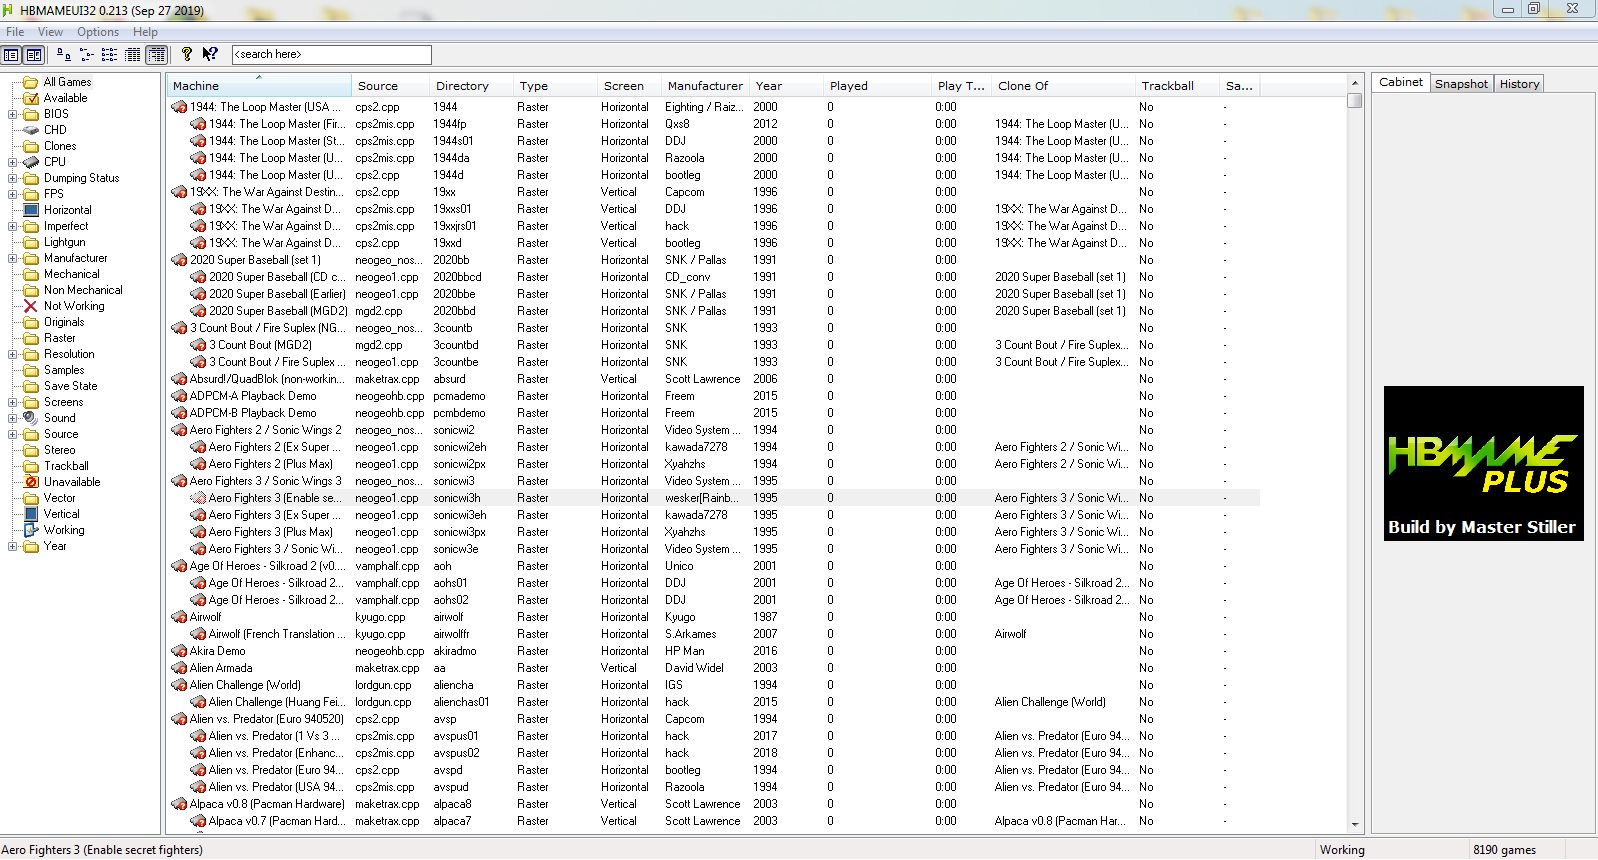Click the Alpaca v0.8 (Pacman Hardware) icon

pyautogui.click(x=180, y=804)
